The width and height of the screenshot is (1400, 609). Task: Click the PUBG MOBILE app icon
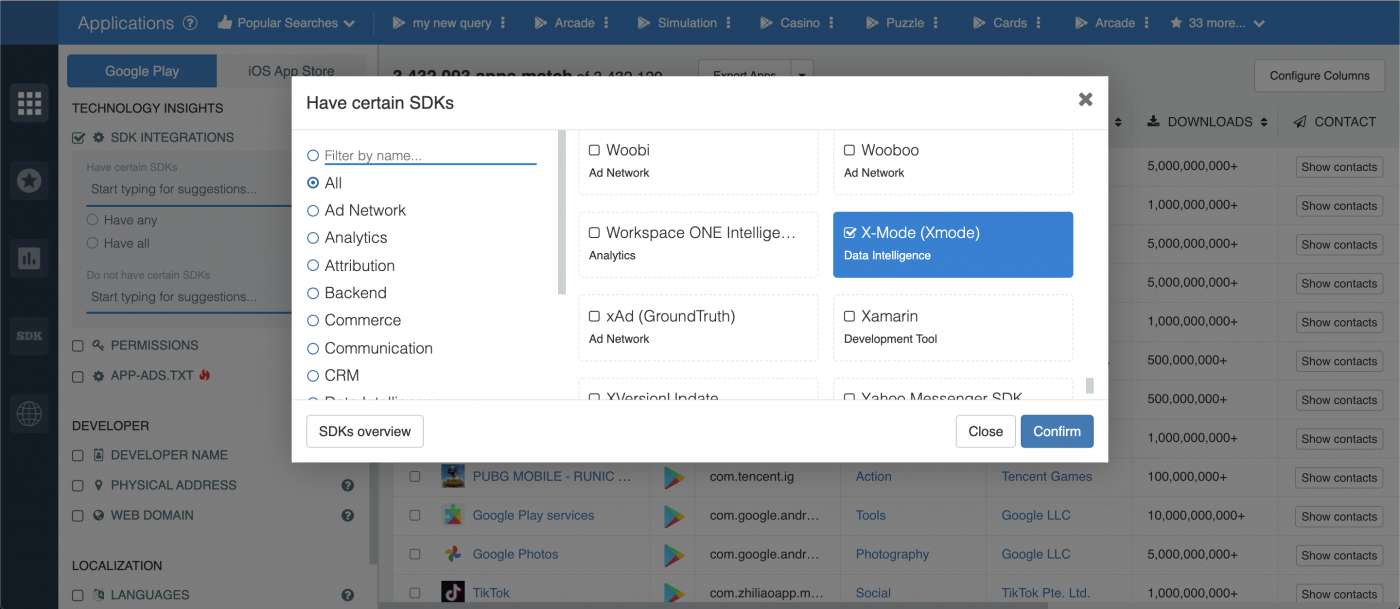coord(453,476)
